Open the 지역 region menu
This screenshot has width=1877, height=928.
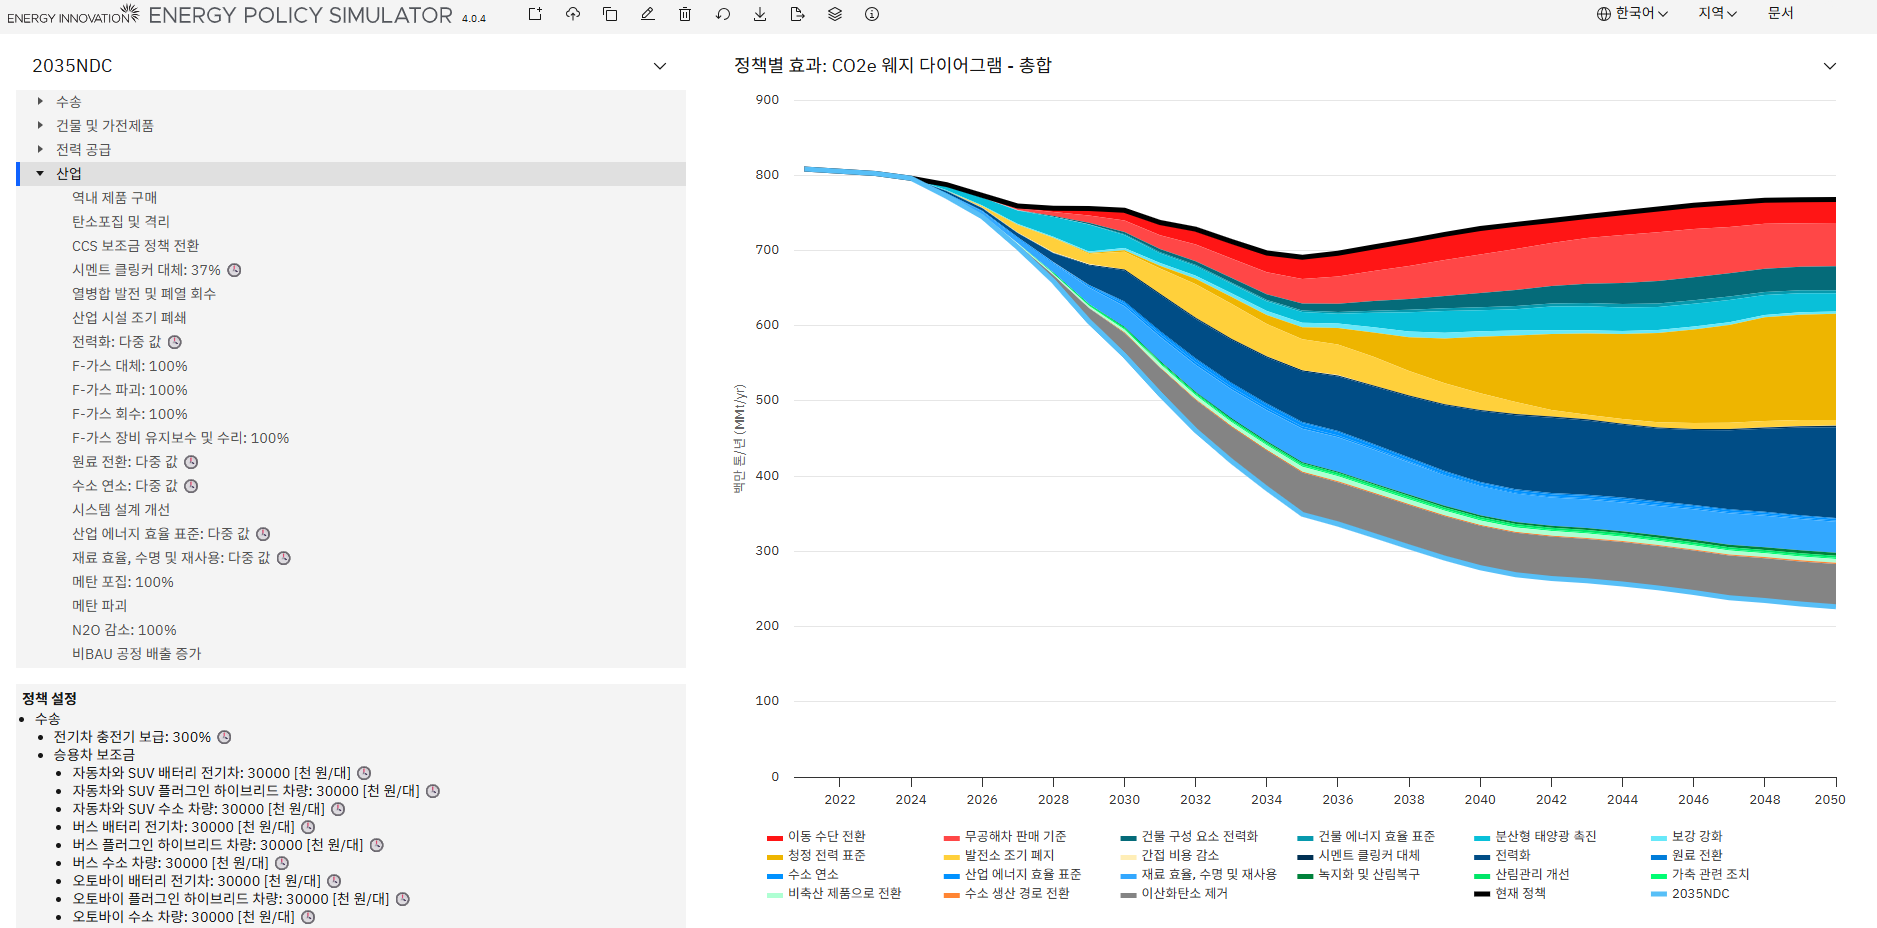point(1717,14)
